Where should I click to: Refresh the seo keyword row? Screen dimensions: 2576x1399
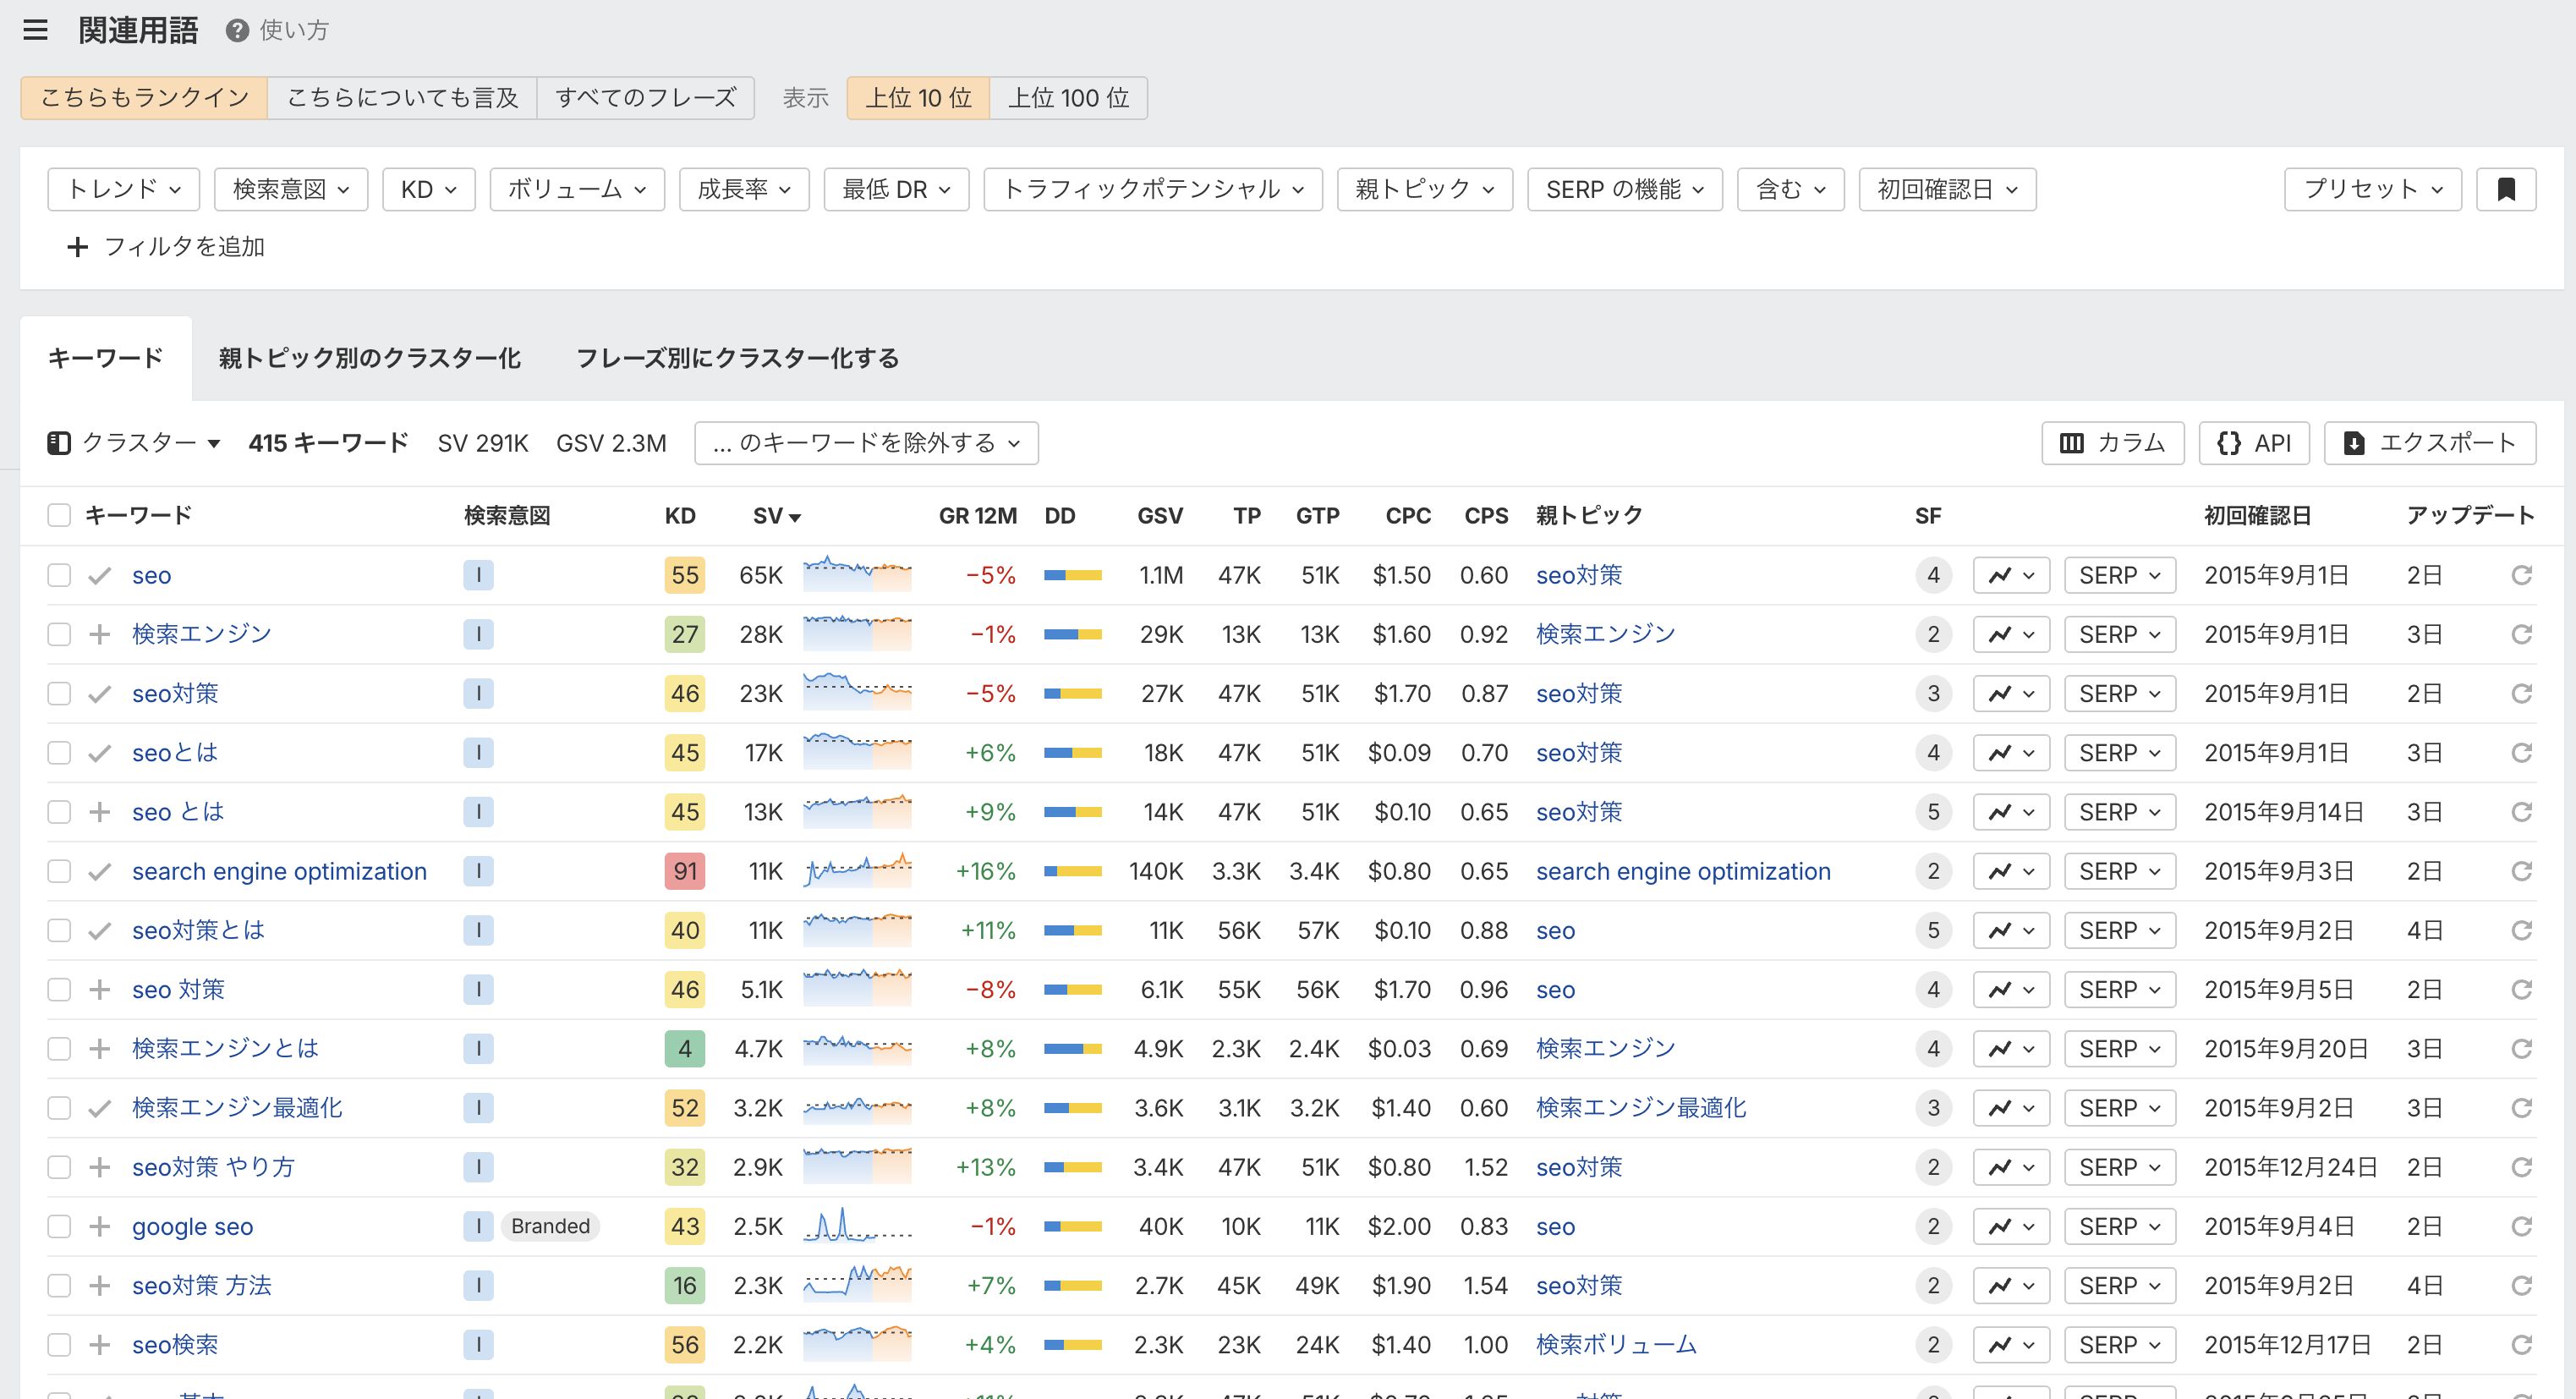(2521, 575)
